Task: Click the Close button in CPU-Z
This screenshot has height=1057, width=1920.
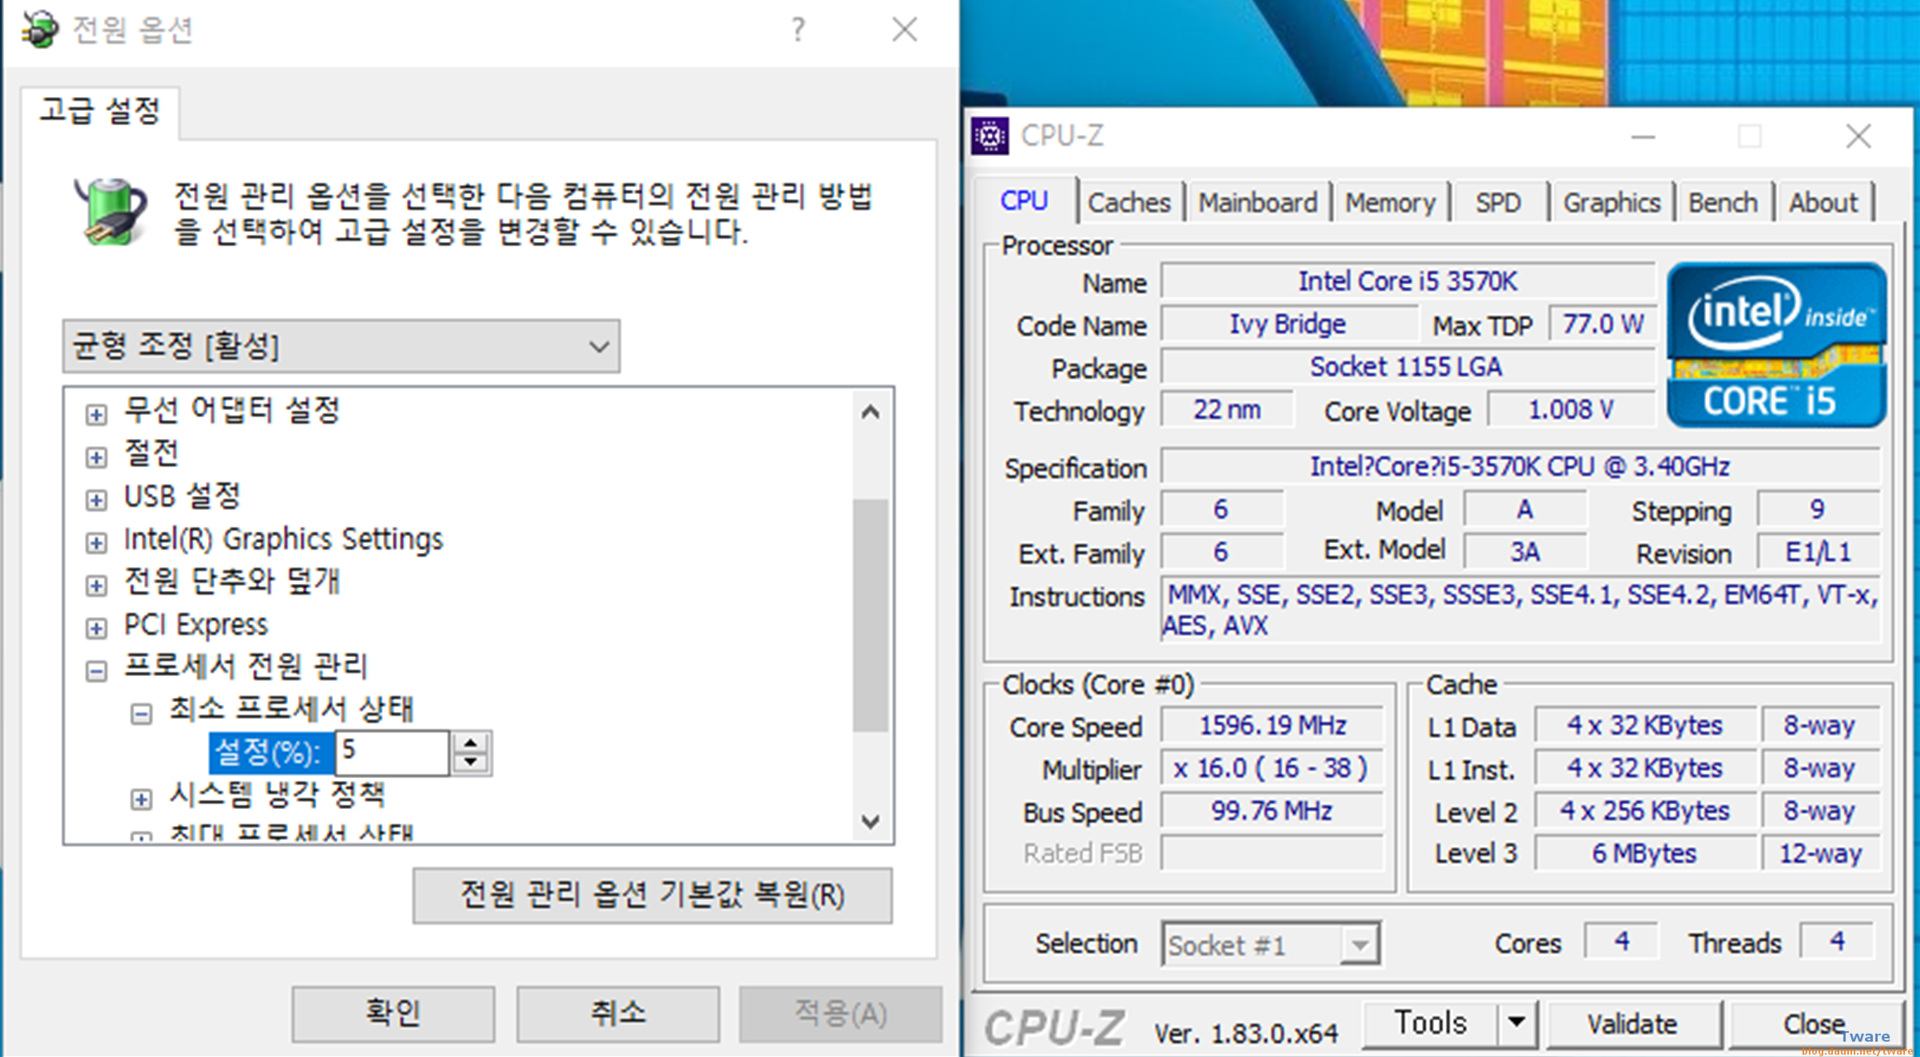Action: coord(1814,1024)
